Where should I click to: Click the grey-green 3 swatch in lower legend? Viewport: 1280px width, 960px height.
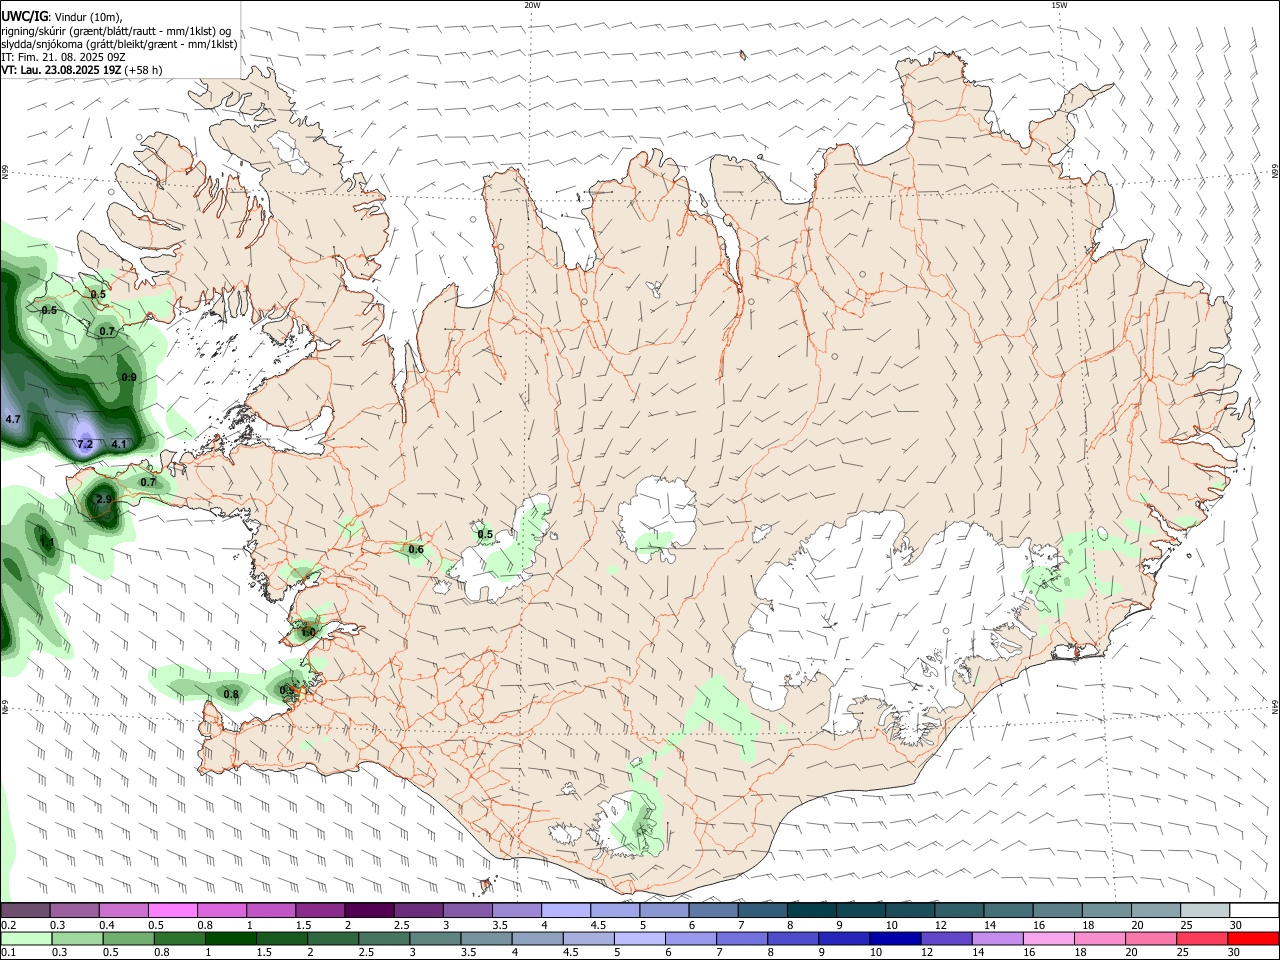click(x=435, y=938)
